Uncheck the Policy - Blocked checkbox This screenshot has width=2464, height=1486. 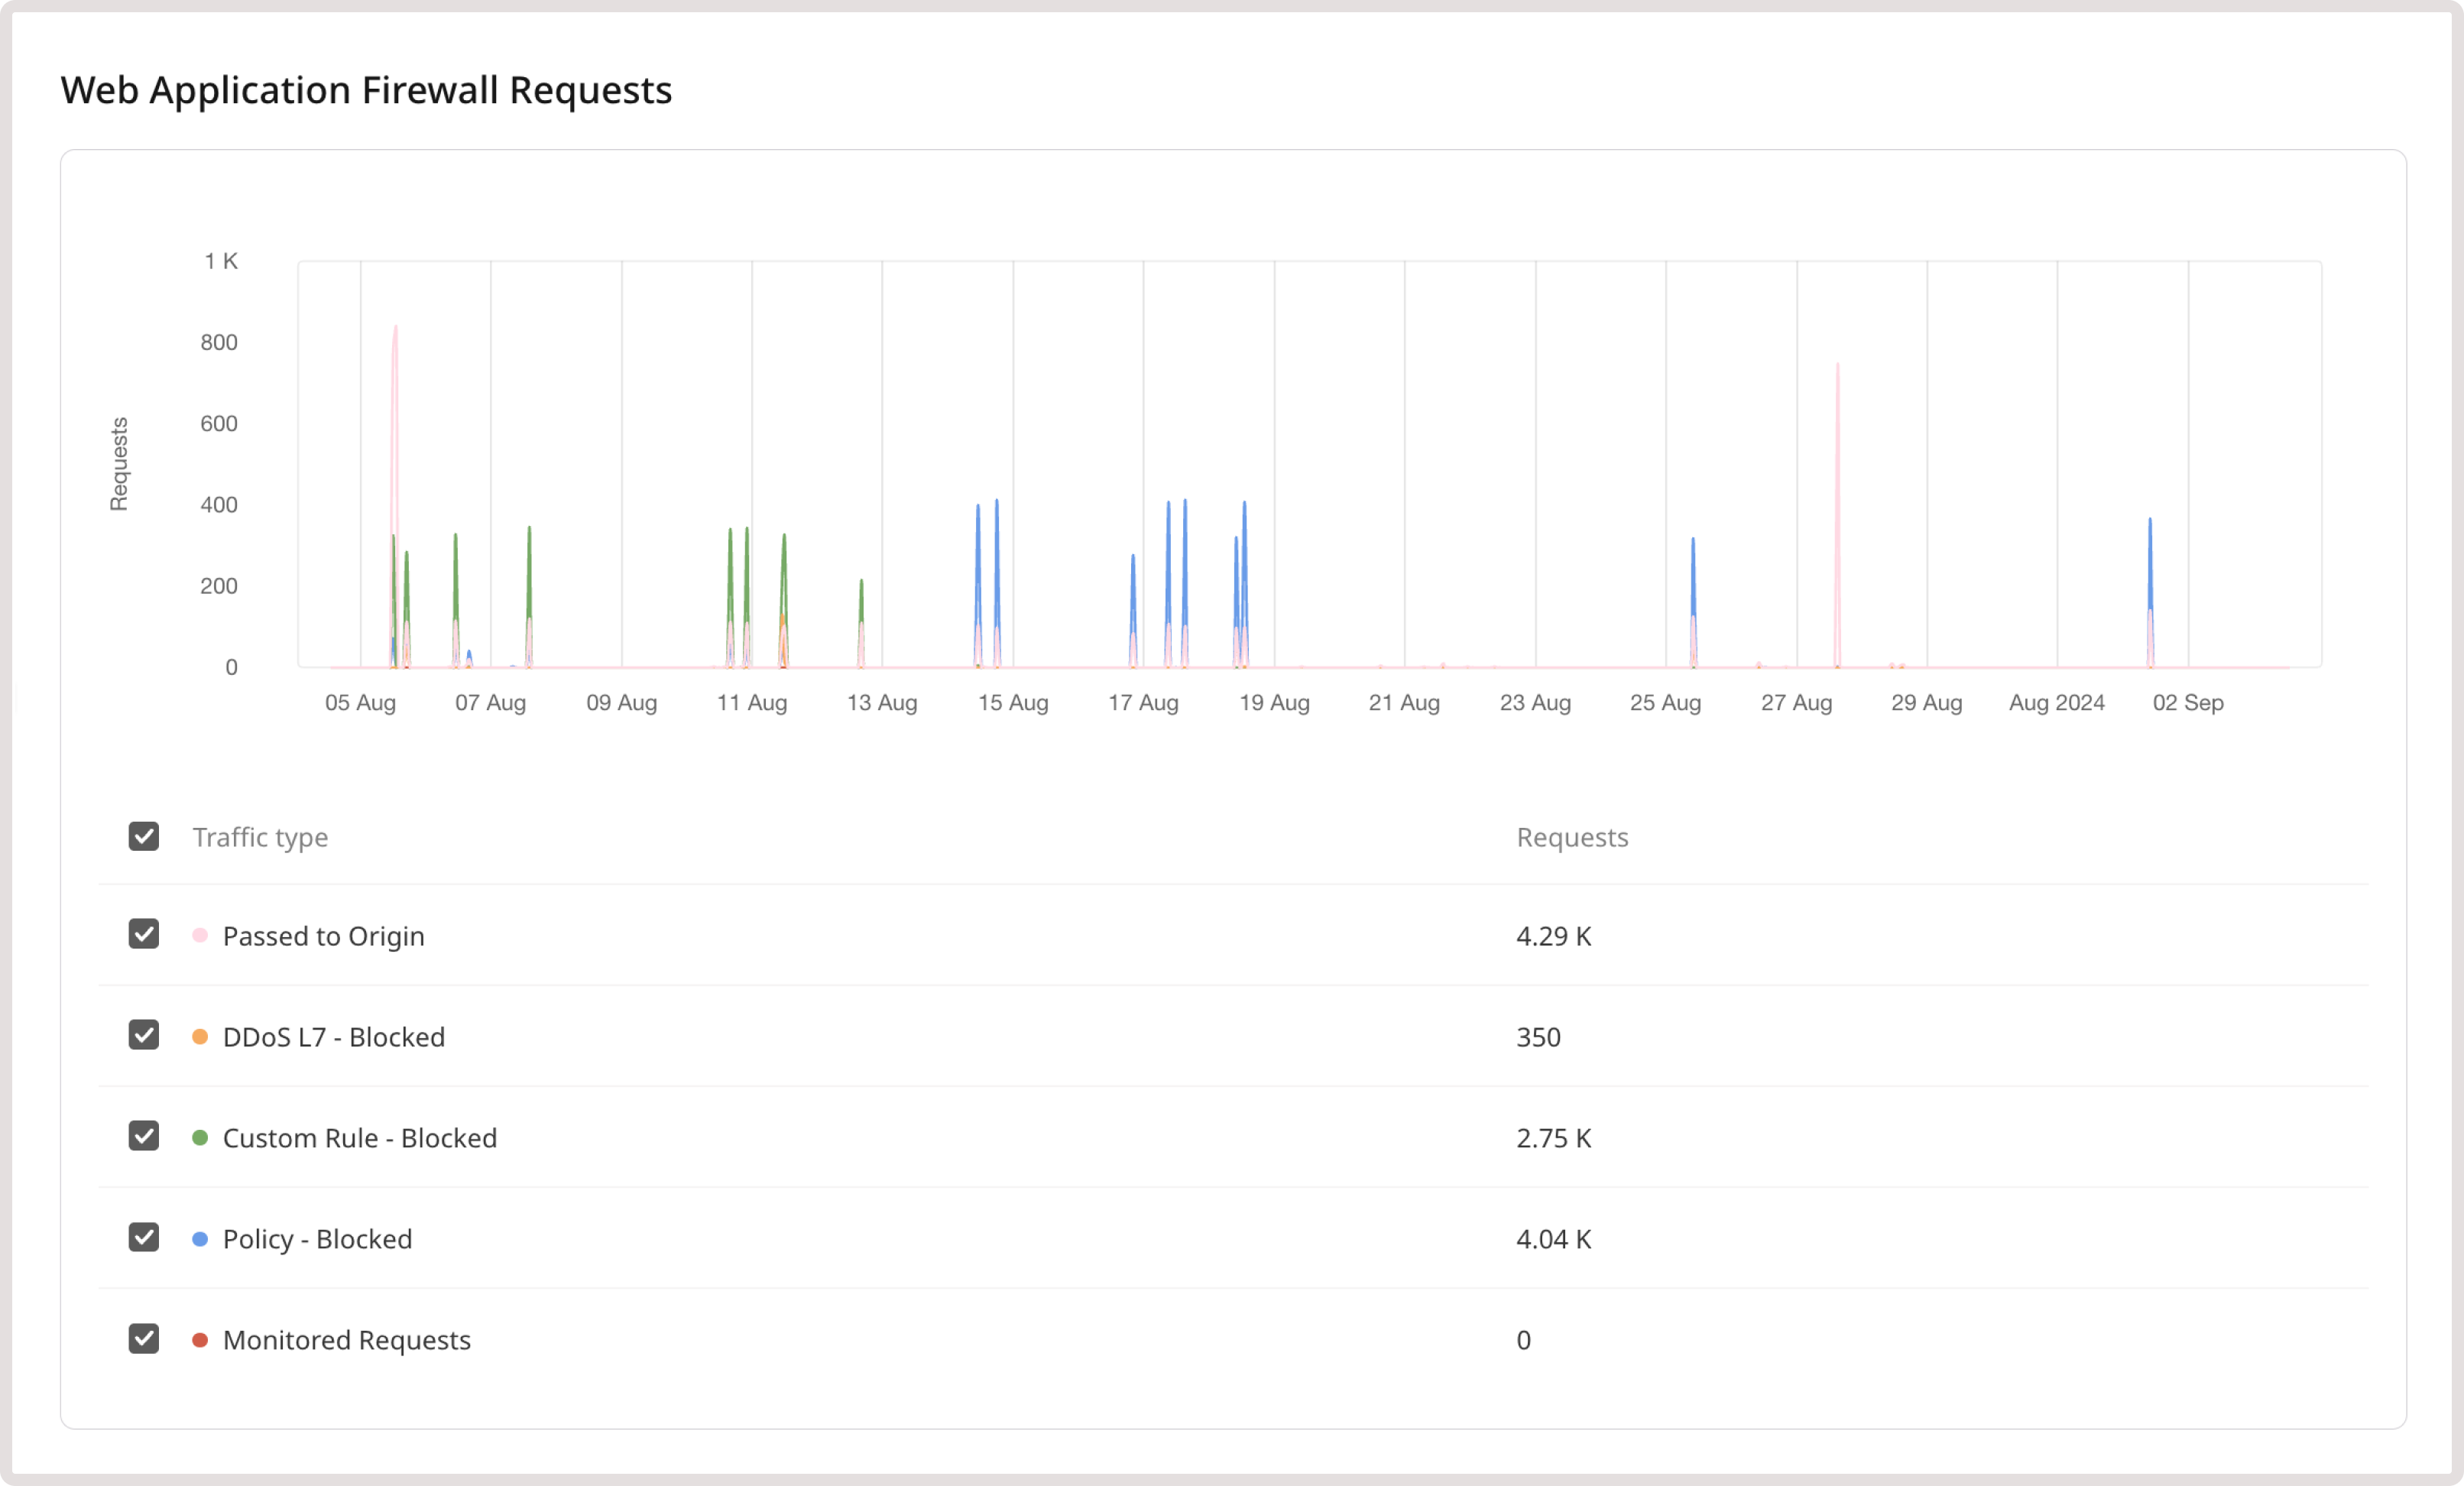coord(144,1237)
